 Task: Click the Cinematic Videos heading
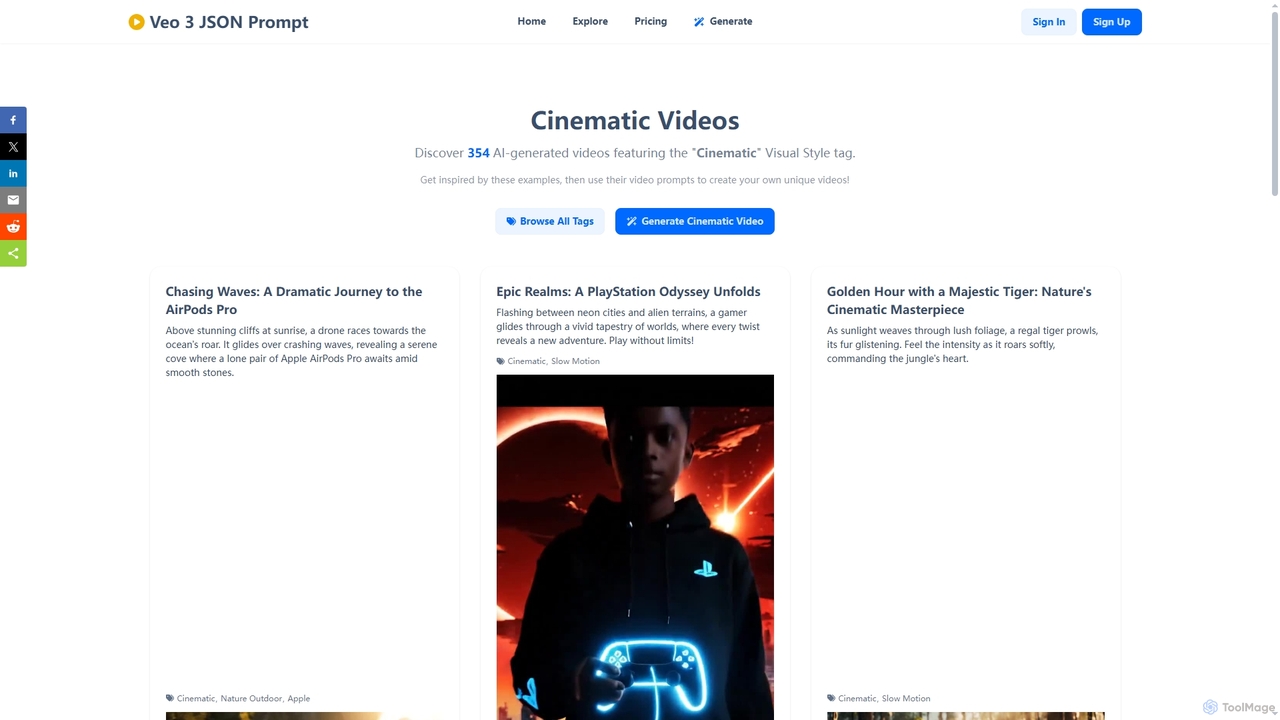click(635, 120)
